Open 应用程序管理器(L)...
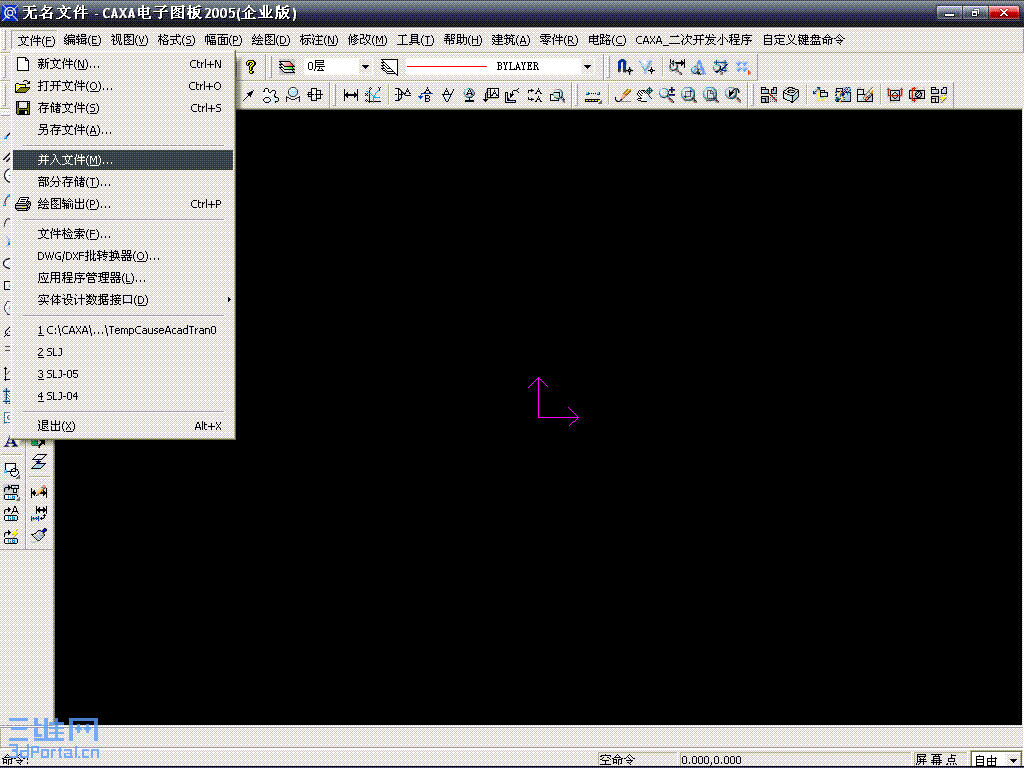The height and width of the screenshot is (768, 1024). point(123,278)
